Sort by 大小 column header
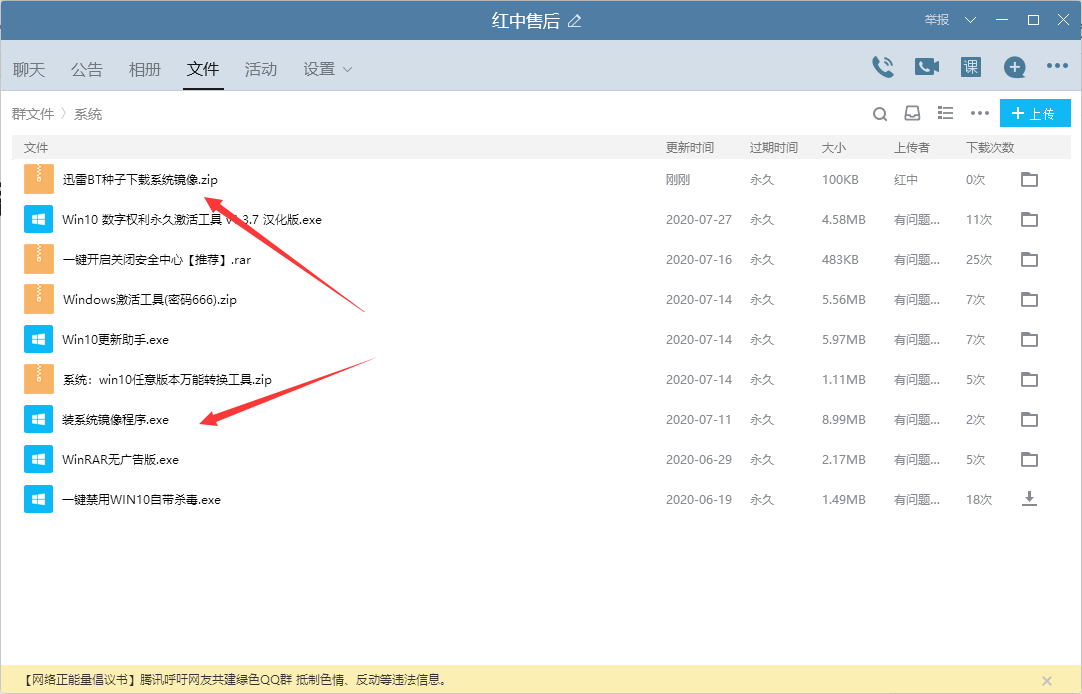This screenshot has width=1082, height=694. 834,148
